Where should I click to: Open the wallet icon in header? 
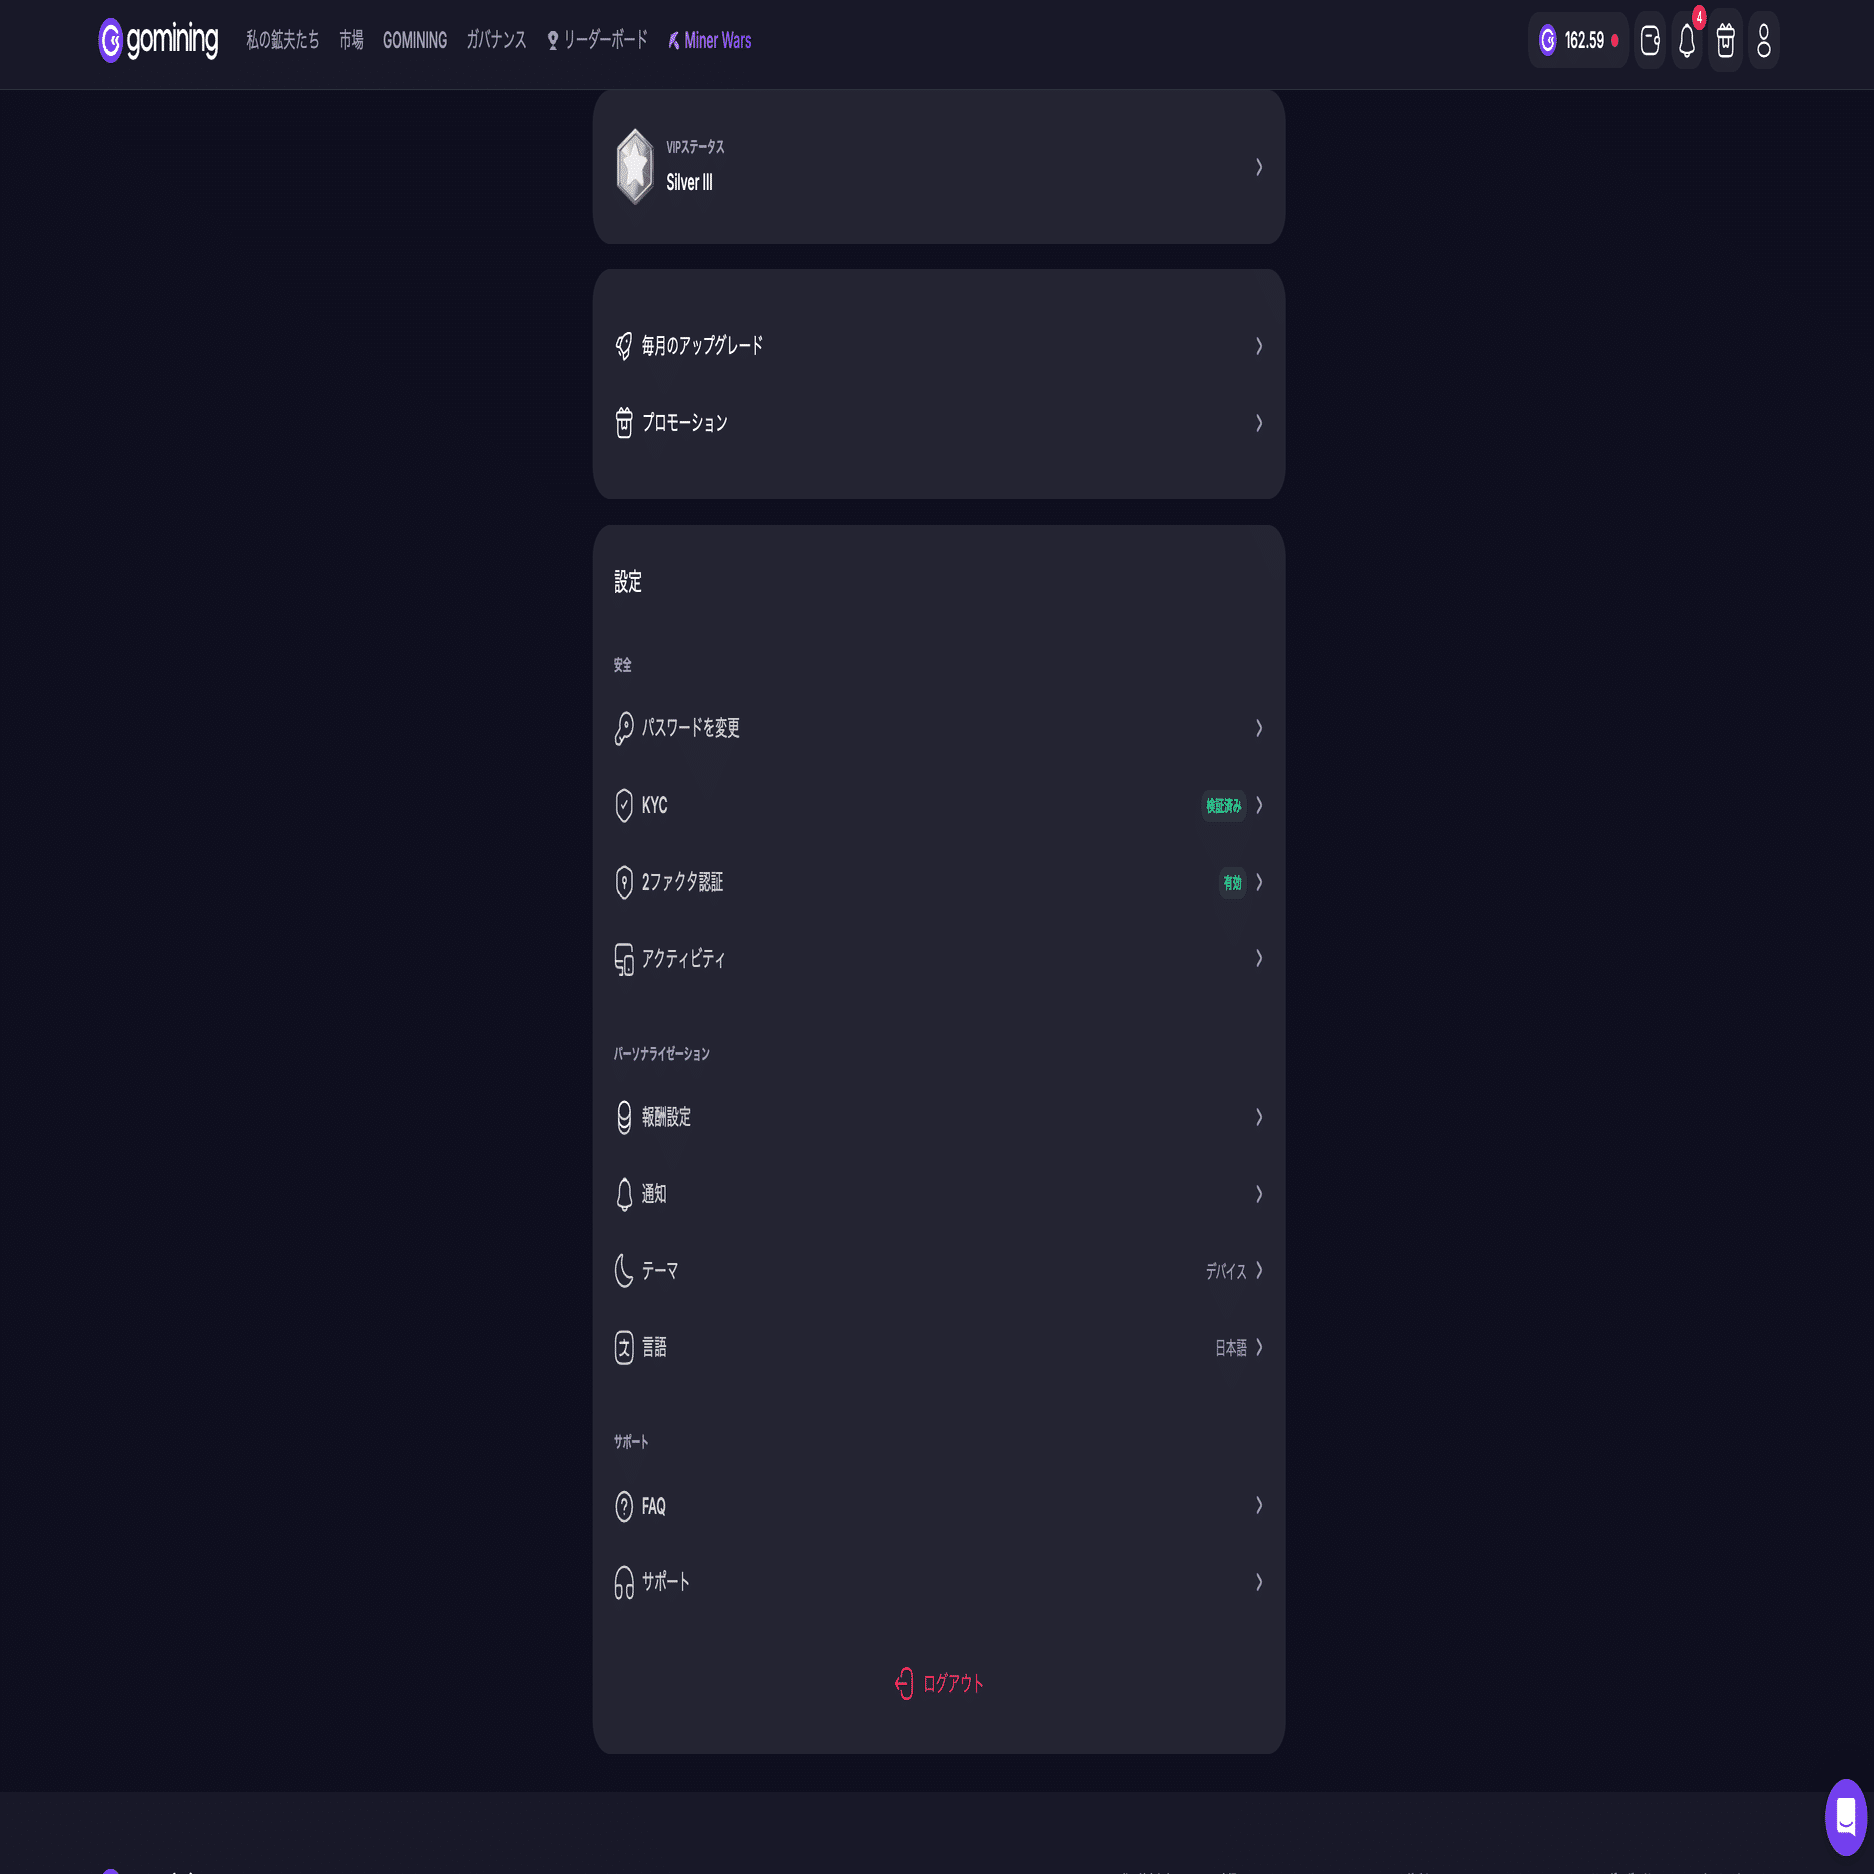tap(1650, 41)
